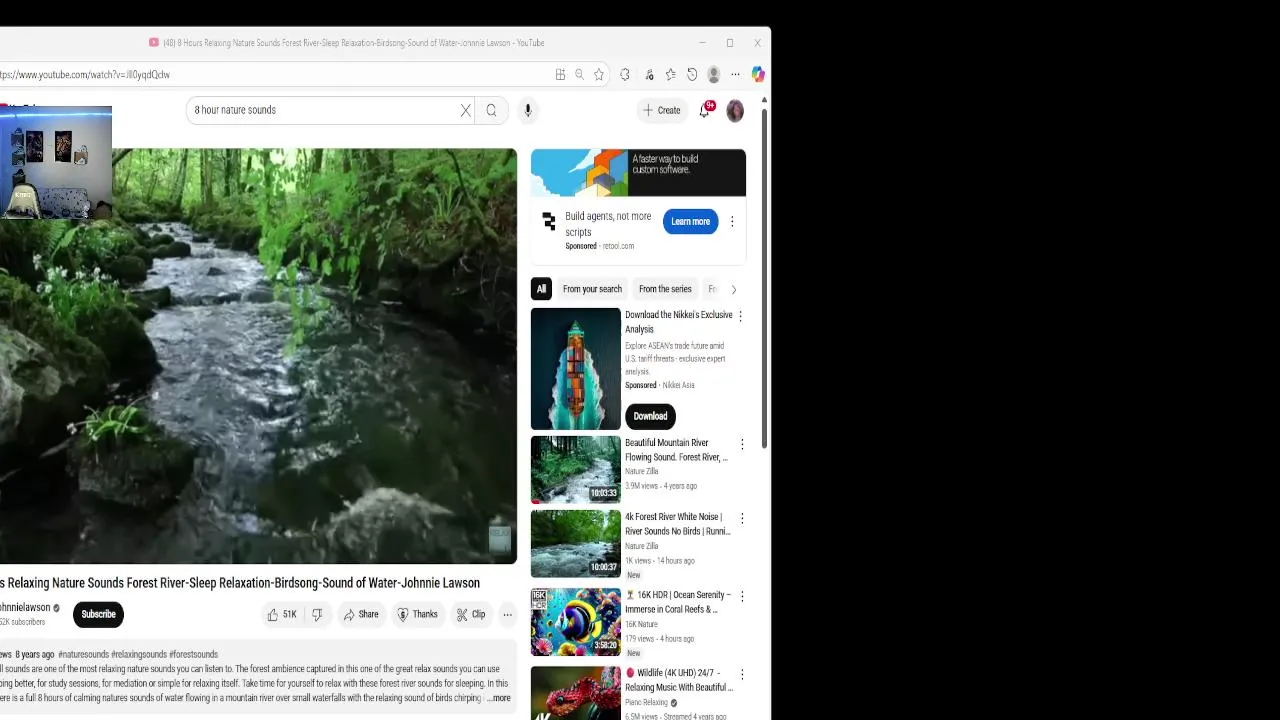1280x720 pixels.
Task: Open the Edge browser profile icon
Action: (x=713, y=74)
